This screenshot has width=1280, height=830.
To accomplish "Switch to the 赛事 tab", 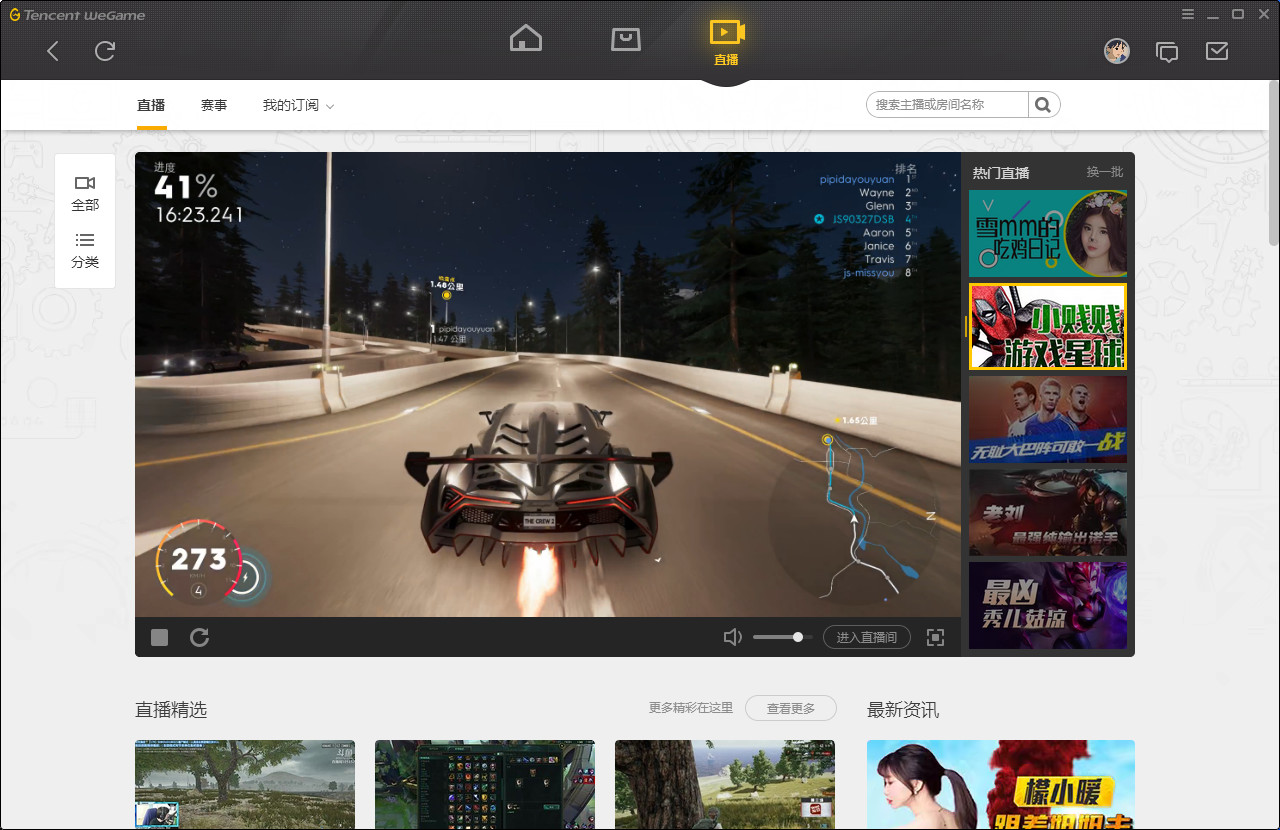I will pyautogui.click(x=214, y=105).
